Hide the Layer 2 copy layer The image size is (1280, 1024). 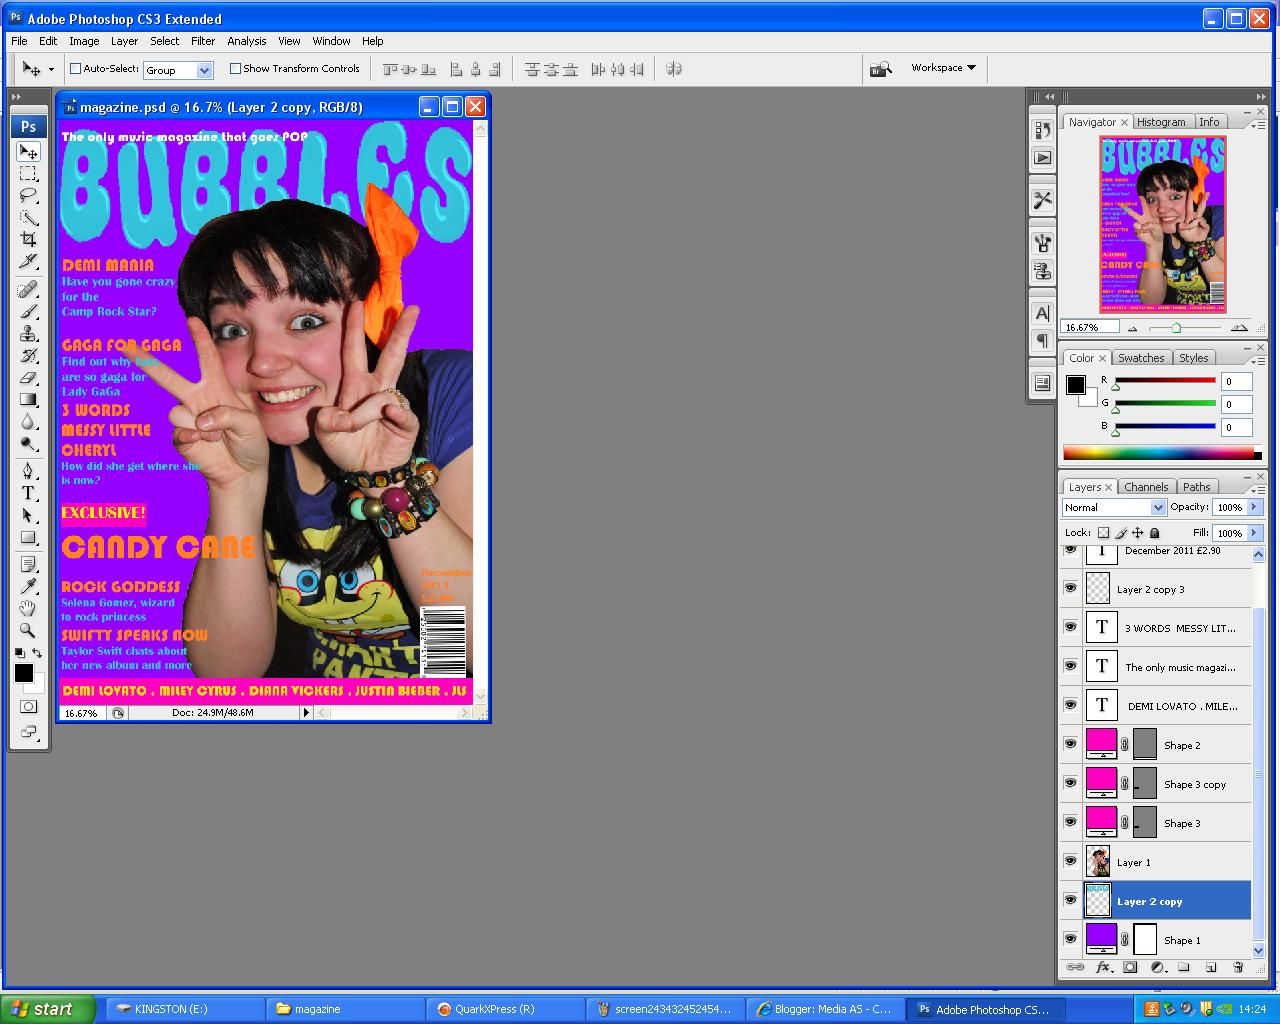tap(1071, 900)
